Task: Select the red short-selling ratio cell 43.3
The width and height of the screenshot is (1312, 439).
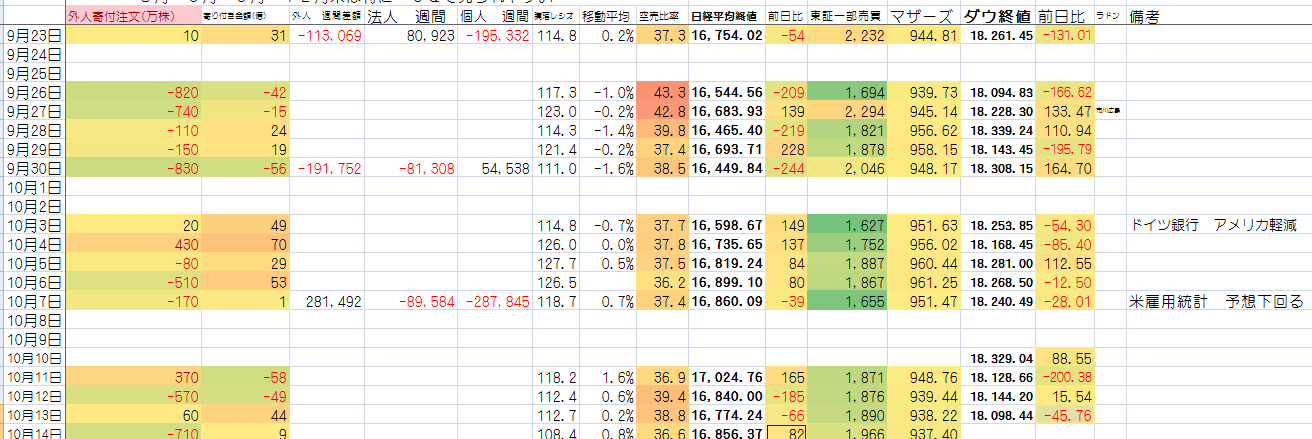Action: (662, 92)
